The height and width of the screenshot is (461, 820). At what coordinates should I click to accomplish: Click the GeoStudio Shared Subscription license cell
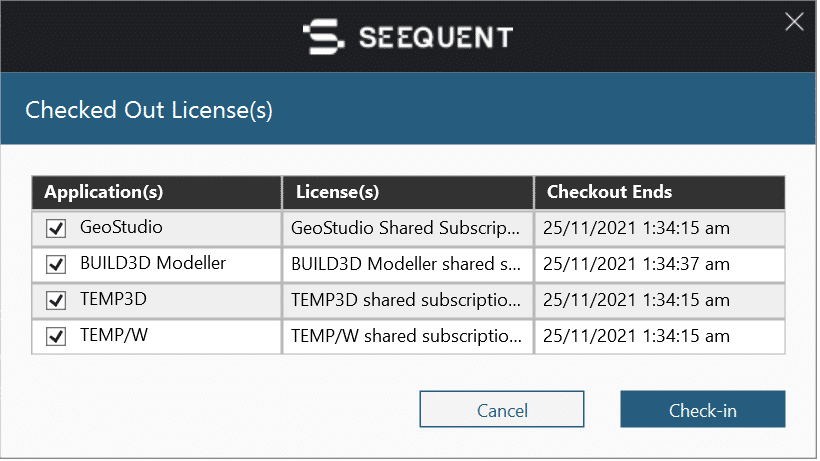[x=408, y=228]
